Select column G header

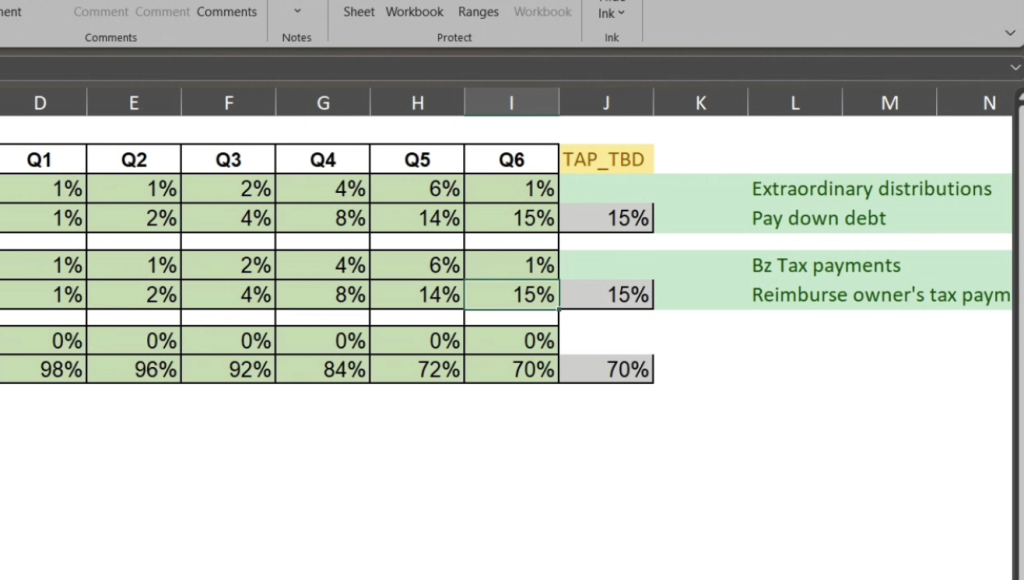click(322, 103)
